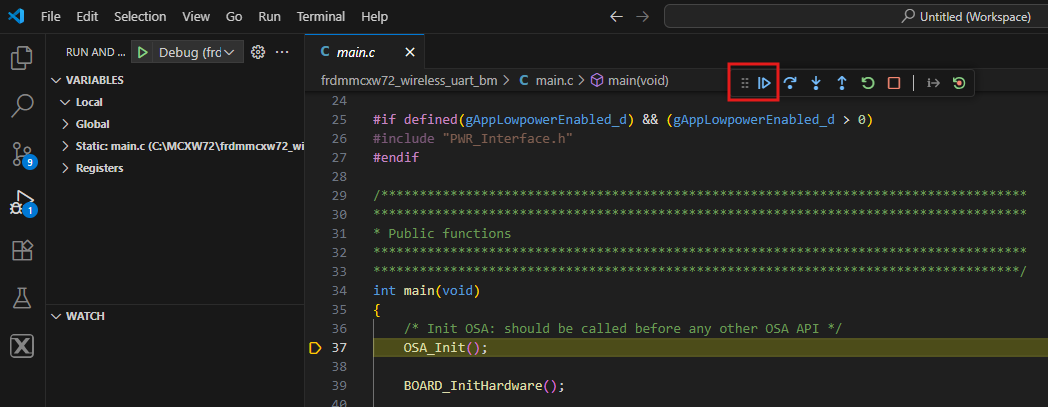Click the Untitled (Workspace) search box

coord(856,17)
